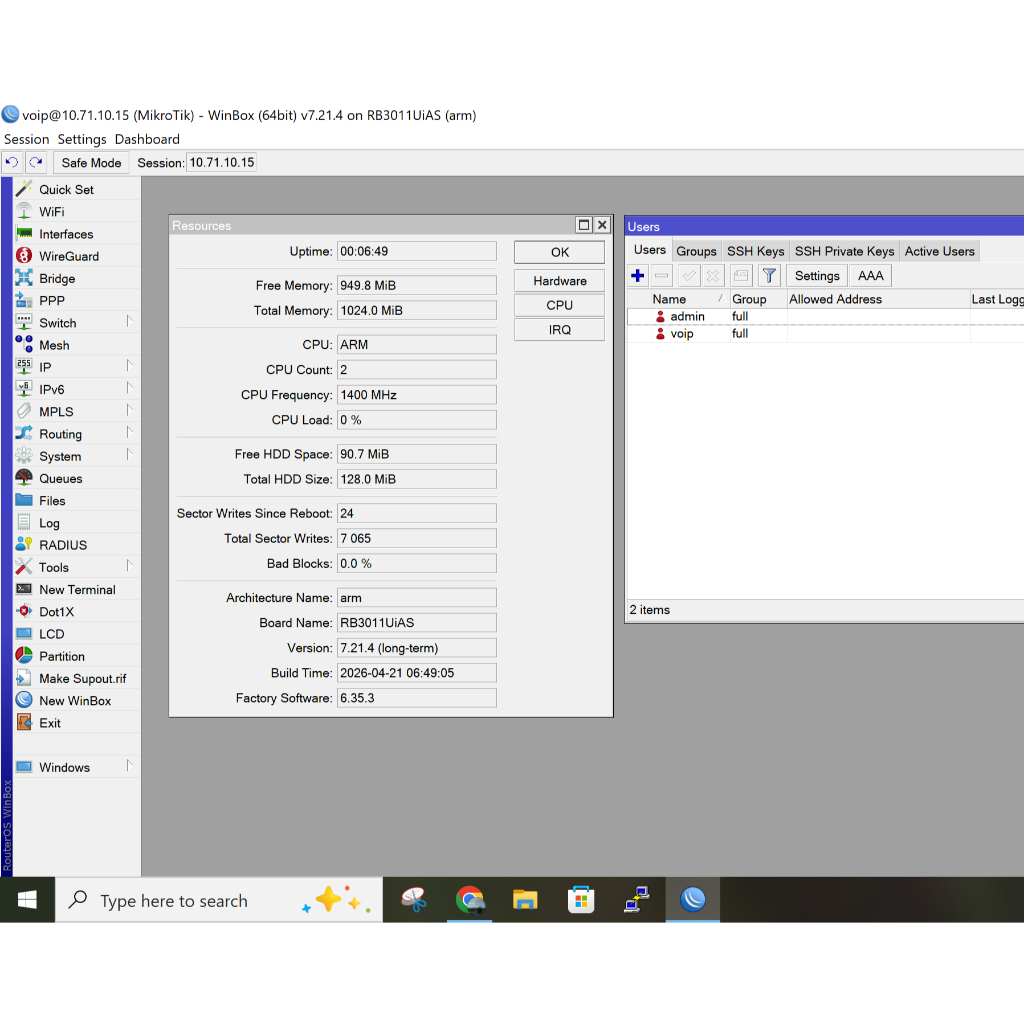The width and height of the screenshot is (1024, 1024).
Task: Open the Dot1X menu
Action: click(76, 611)
